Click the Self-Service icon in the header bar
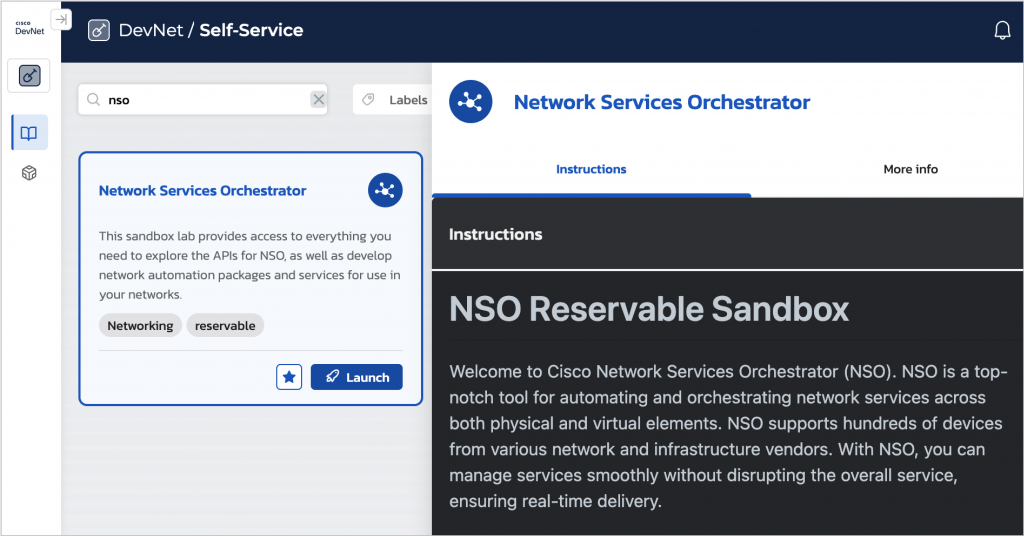 [99, 31]
